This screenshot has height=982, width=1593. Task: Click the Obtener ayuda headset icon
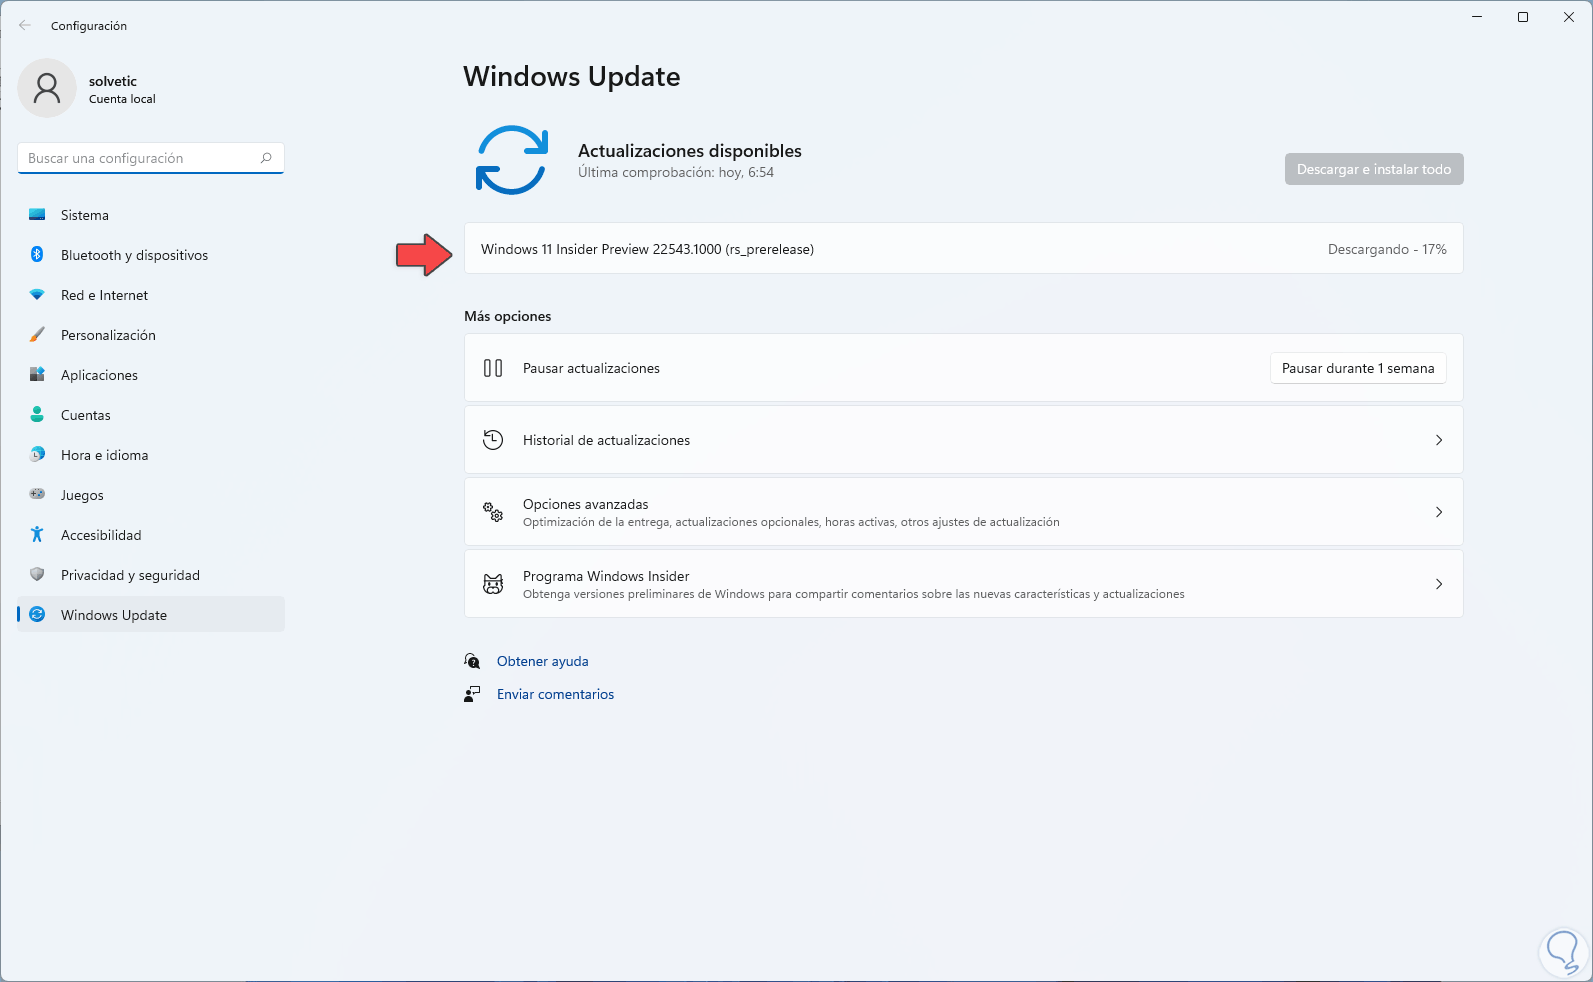472,661
